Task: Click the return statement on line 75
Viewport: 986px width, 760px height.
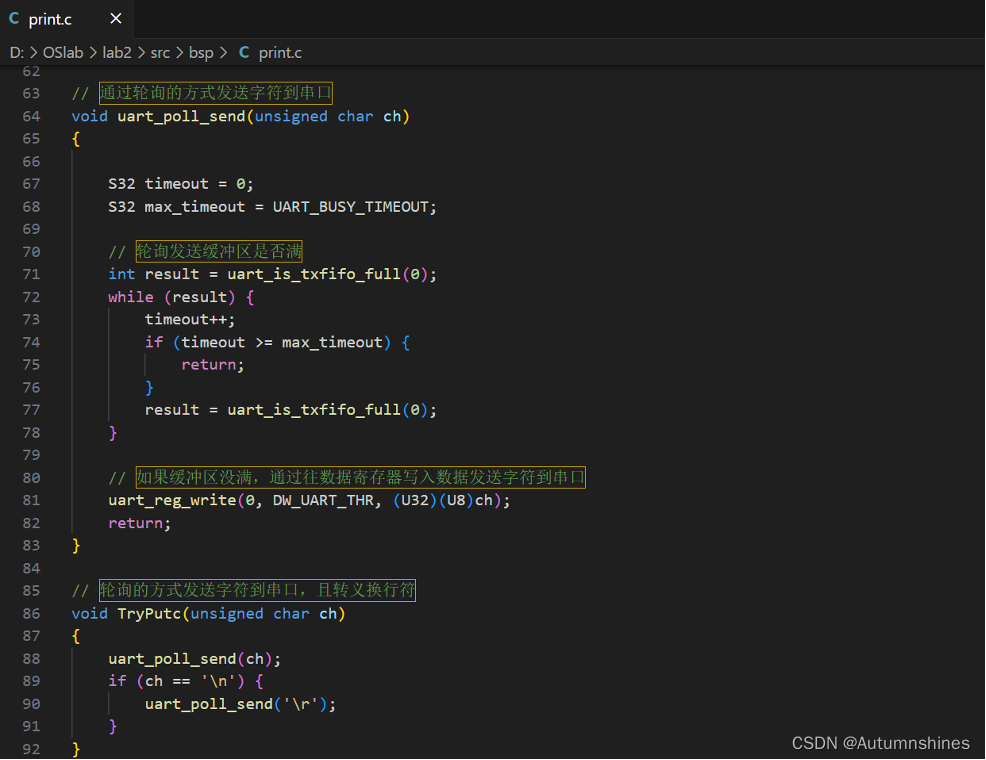Action: coord(209,364)
